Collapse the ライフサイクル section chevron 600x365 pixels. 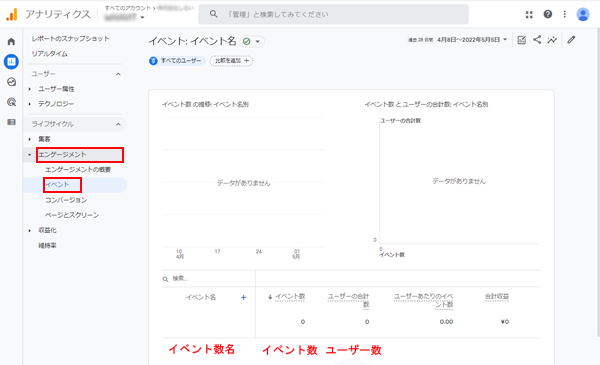[118, 124]
